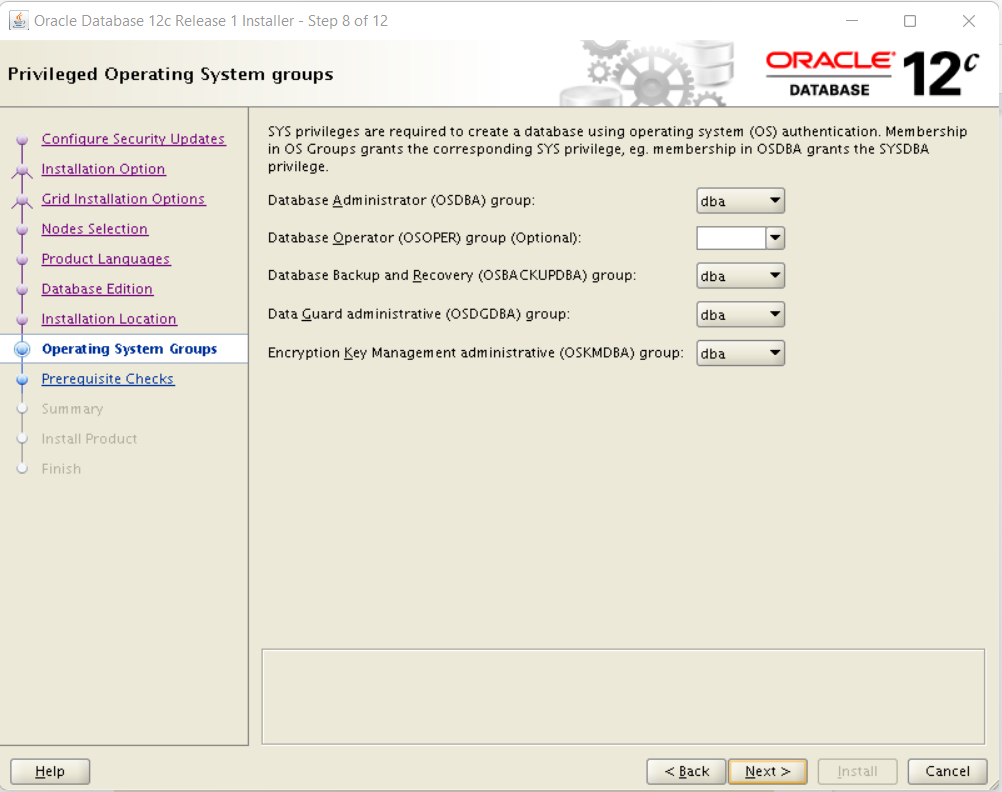Click the 'Data Guard administrative (OSDGDBA) group:' label
Screen dimensions: 1002x792
coord(419,314)
